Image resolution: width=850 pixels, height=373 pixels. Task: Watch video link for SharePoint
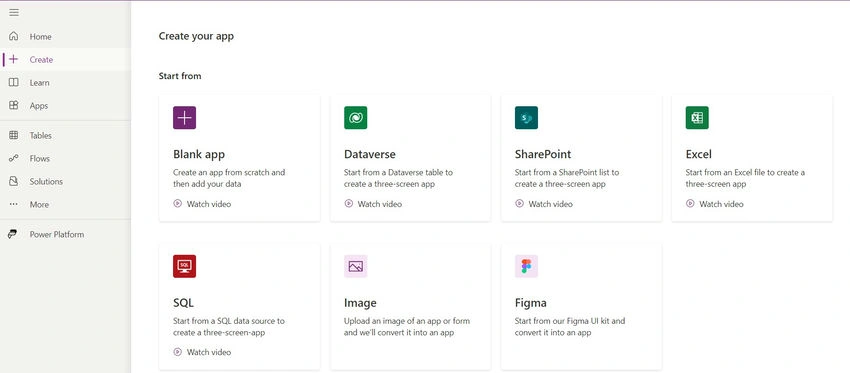click(550, 204)
